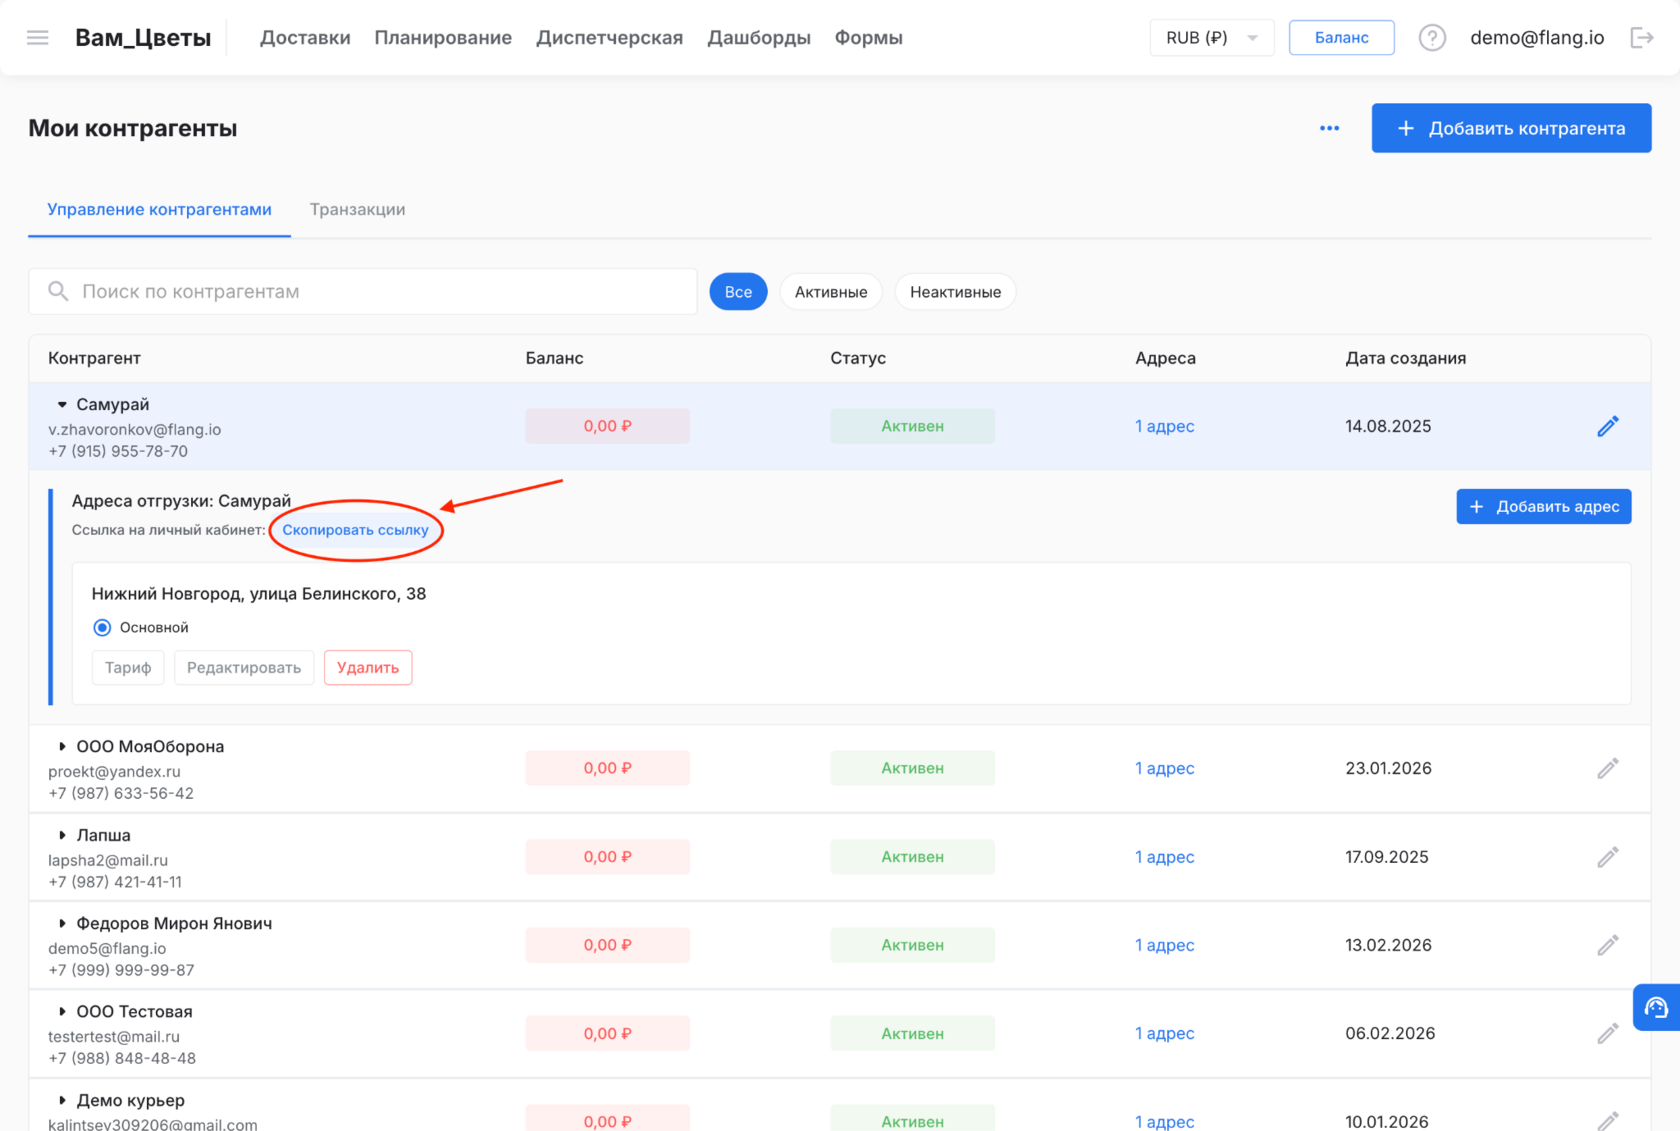Open the 1 адрес link for Самурай
1680x1131 pixels.
coord(1165,426)
